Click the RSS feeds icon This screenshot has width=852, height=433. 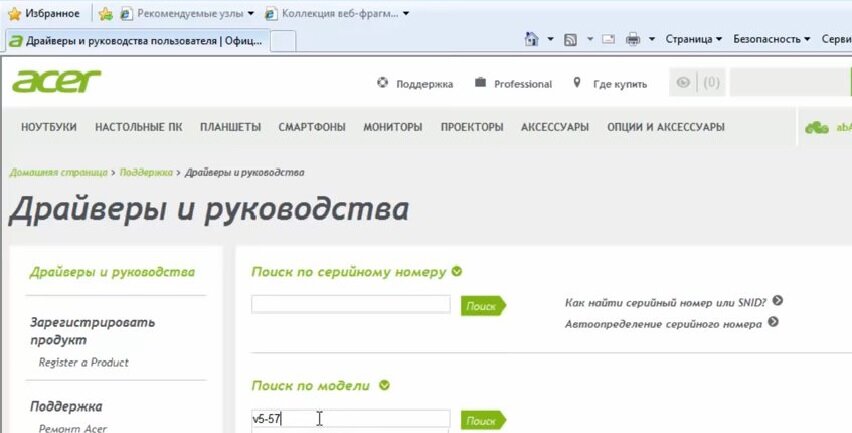(x=570, y=39)
